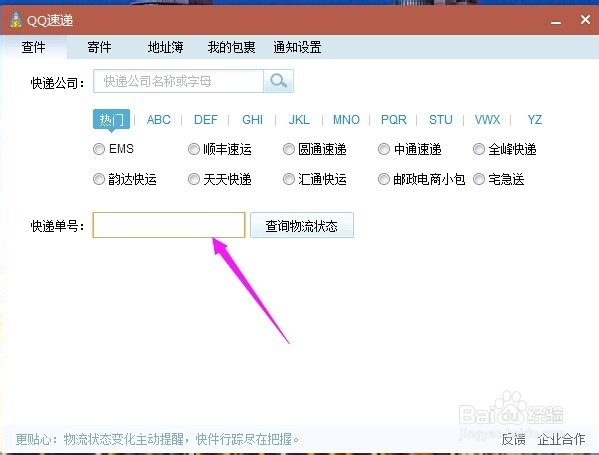Viewport: 599px width, 455px height.
Task: Click the 查询物流状态 button
Action: click(x=302, y=225)
